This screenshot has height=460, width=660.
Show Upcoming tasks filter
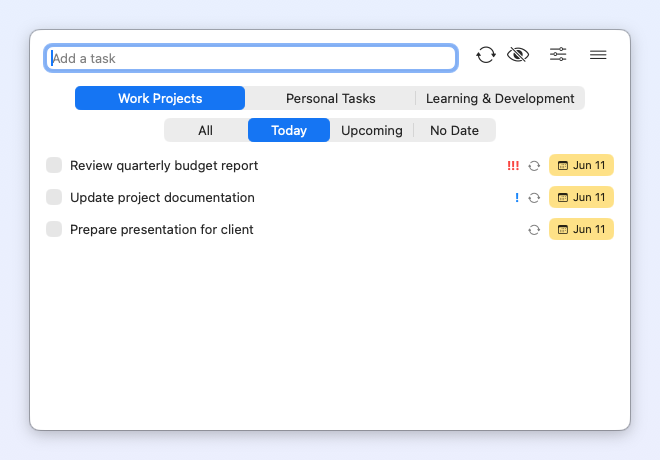372,130
